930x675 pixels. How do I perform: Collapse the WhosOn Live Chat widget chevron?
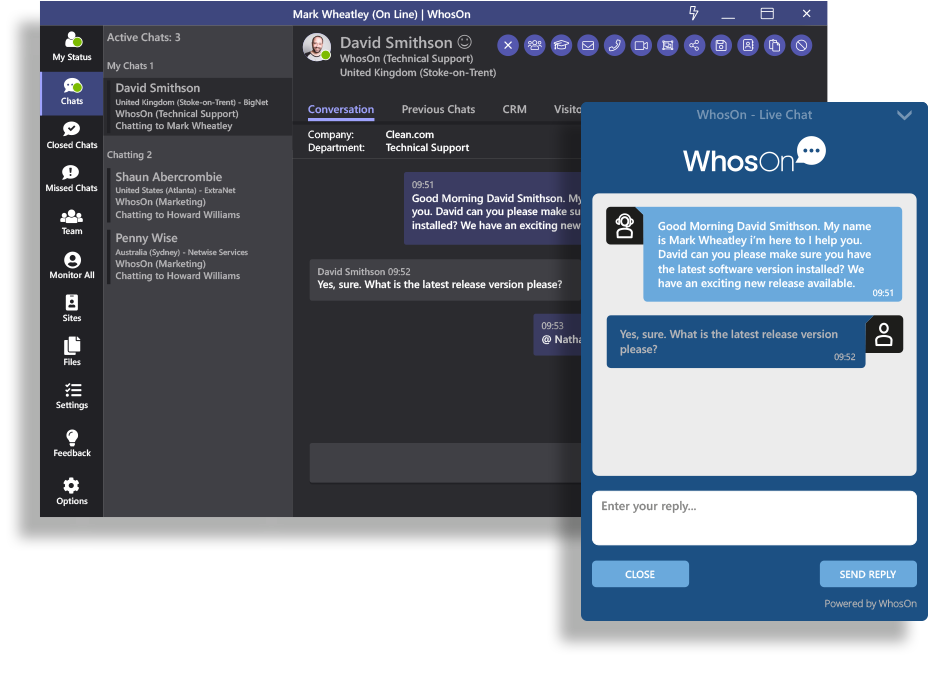coord(904,115)
